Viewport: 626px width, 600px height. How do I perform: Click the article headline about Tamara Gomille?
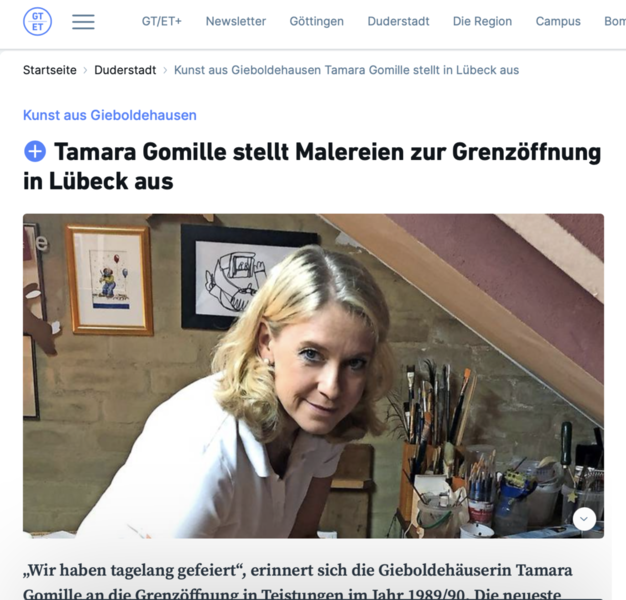point(312,166)
